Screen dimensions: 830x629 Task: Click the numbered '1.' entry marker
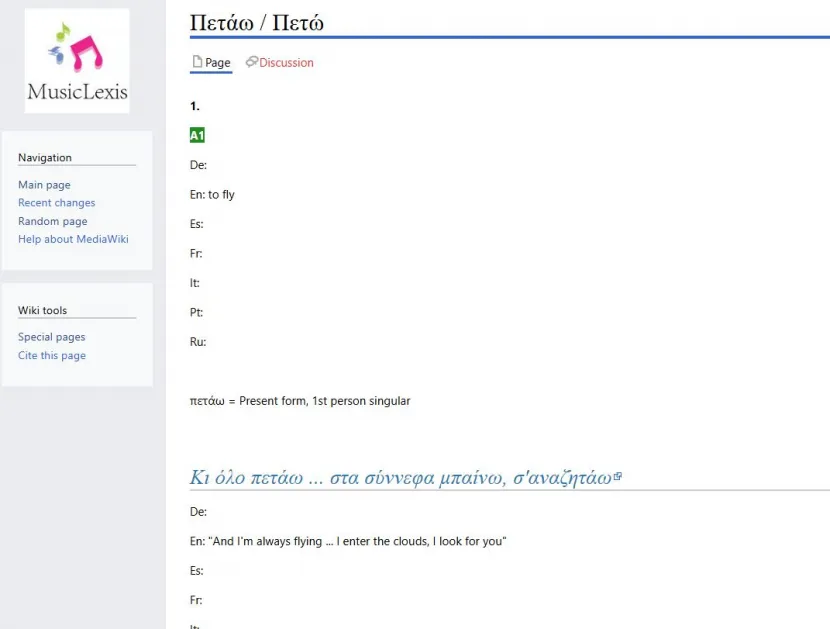195,106
